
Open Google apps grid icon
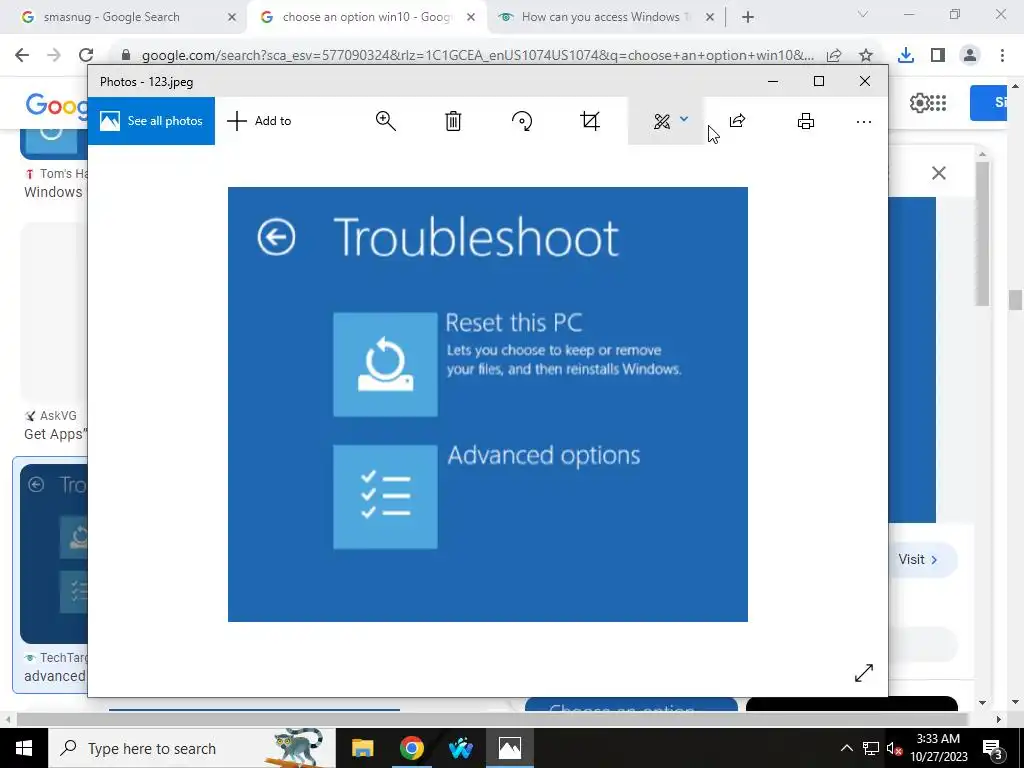coord(938,103)
